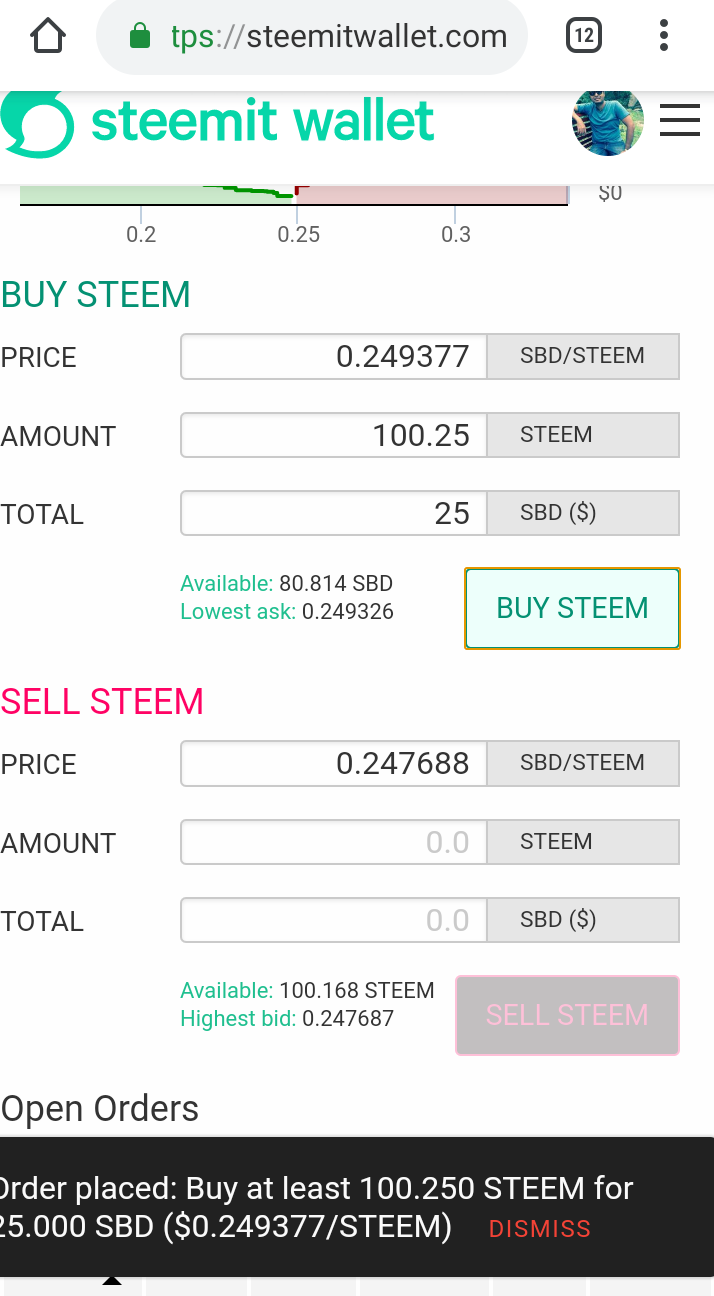Dismiss the order placed notification
Viewport: 714px width, 1296px height.
540,1228
